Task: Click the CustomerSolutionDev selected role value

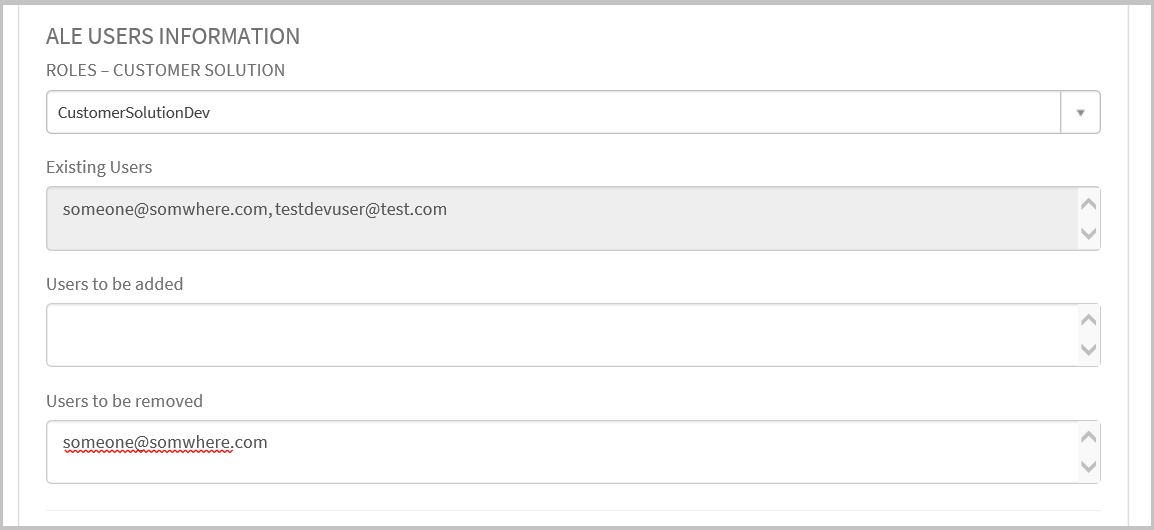Action: click(x=134, y=113)
